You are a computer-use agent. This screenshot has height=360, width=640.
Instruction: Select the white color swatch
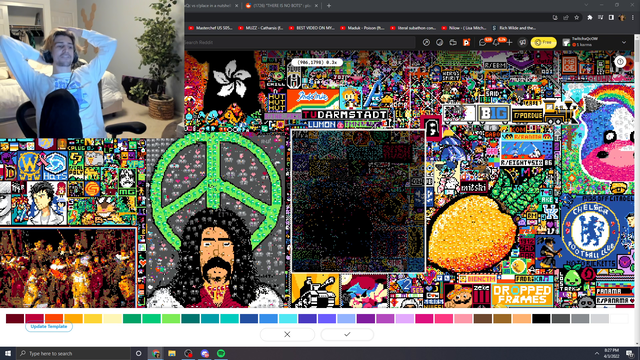(x=620, y=318)
